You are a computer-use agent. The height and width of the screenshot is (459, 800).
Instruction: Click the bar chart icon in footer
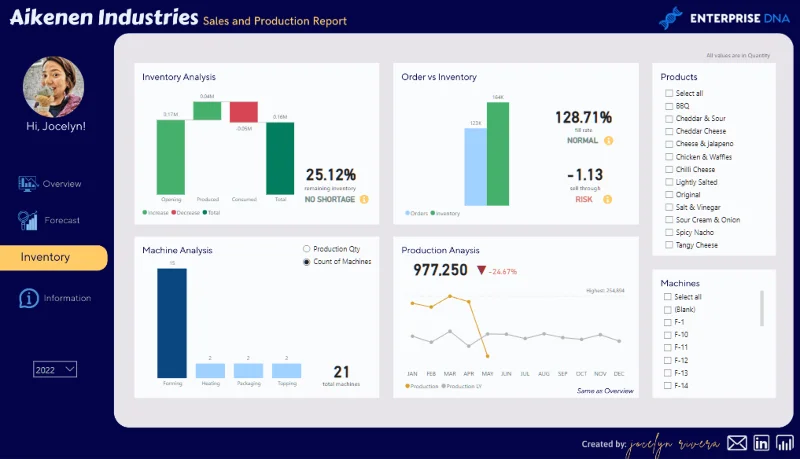785,443
